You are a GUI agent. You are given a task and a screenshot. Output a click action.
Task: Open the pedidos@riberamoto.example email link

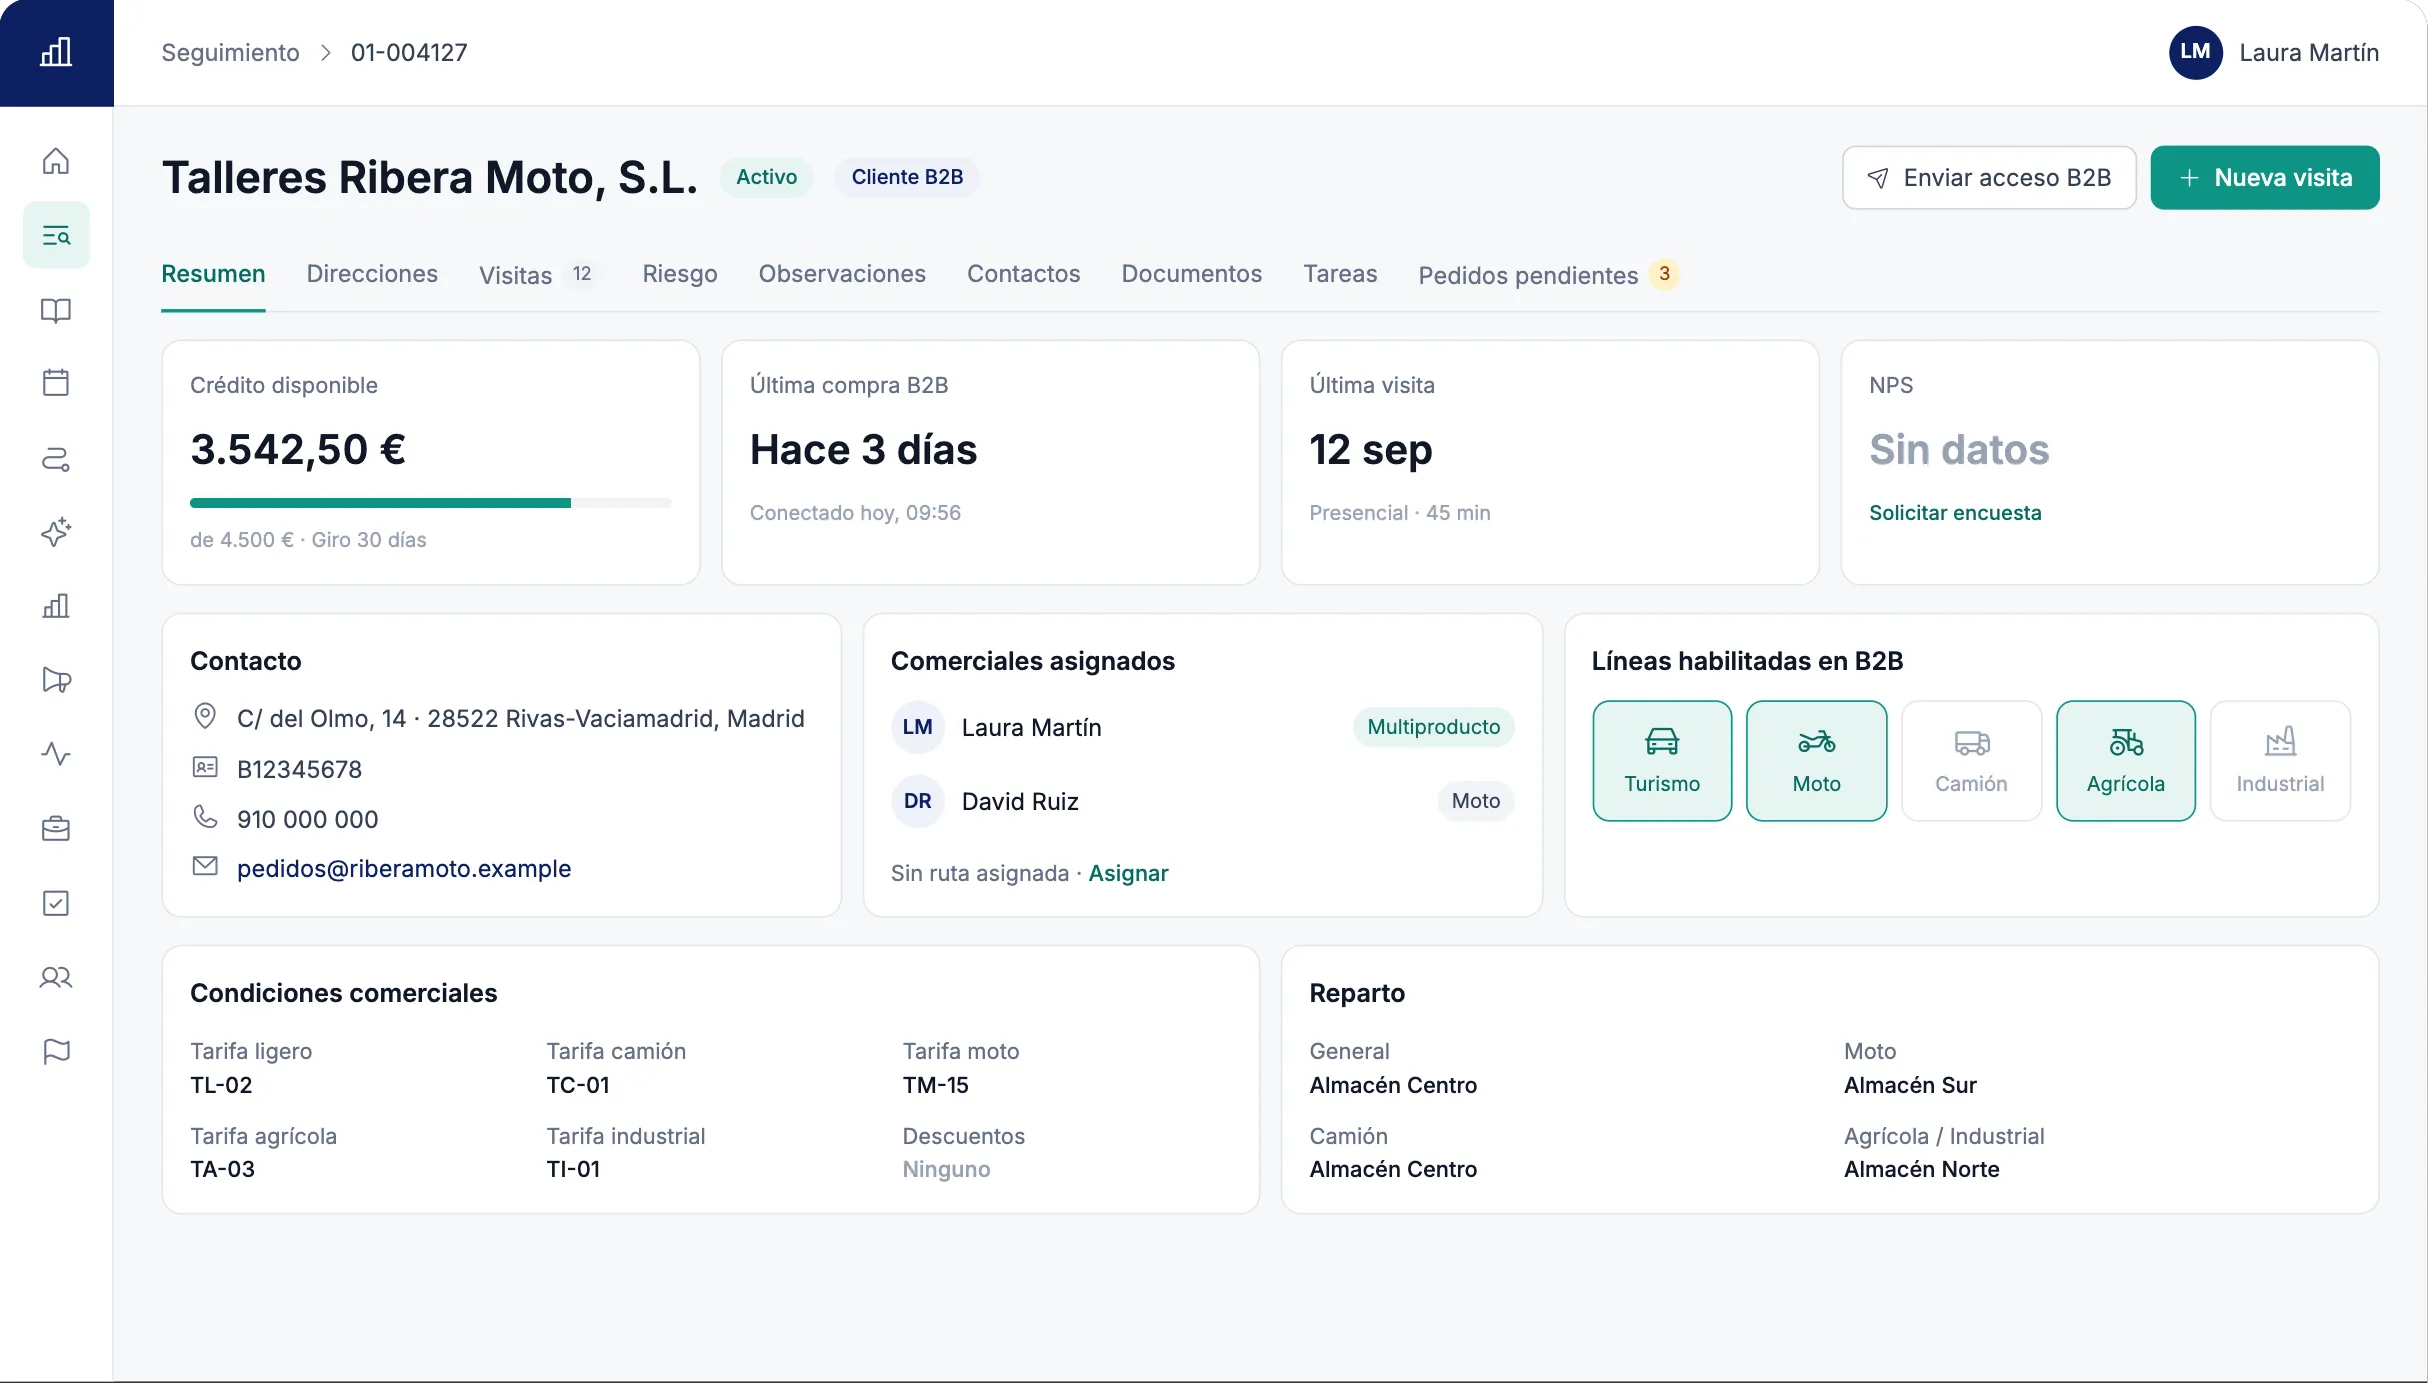[404, 868]
